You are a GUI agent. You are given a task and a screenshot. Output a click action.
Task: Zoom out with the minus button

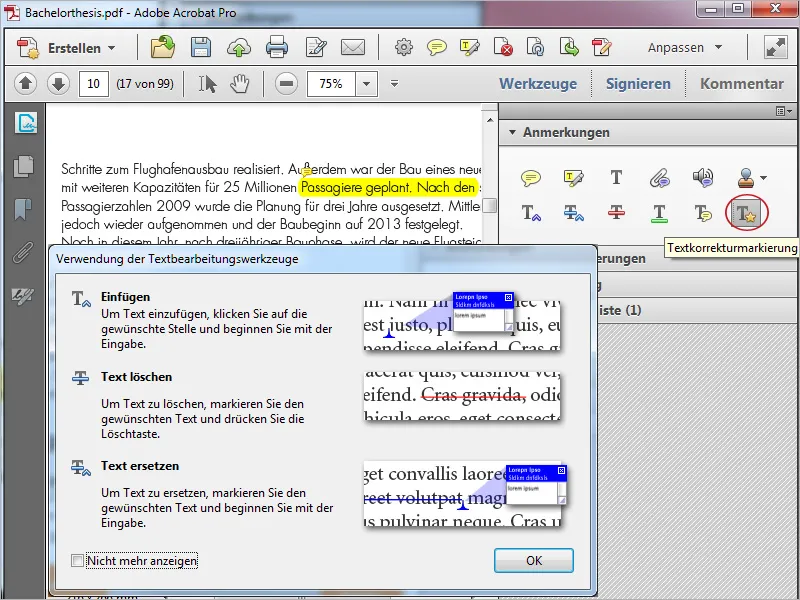[286, 84]
